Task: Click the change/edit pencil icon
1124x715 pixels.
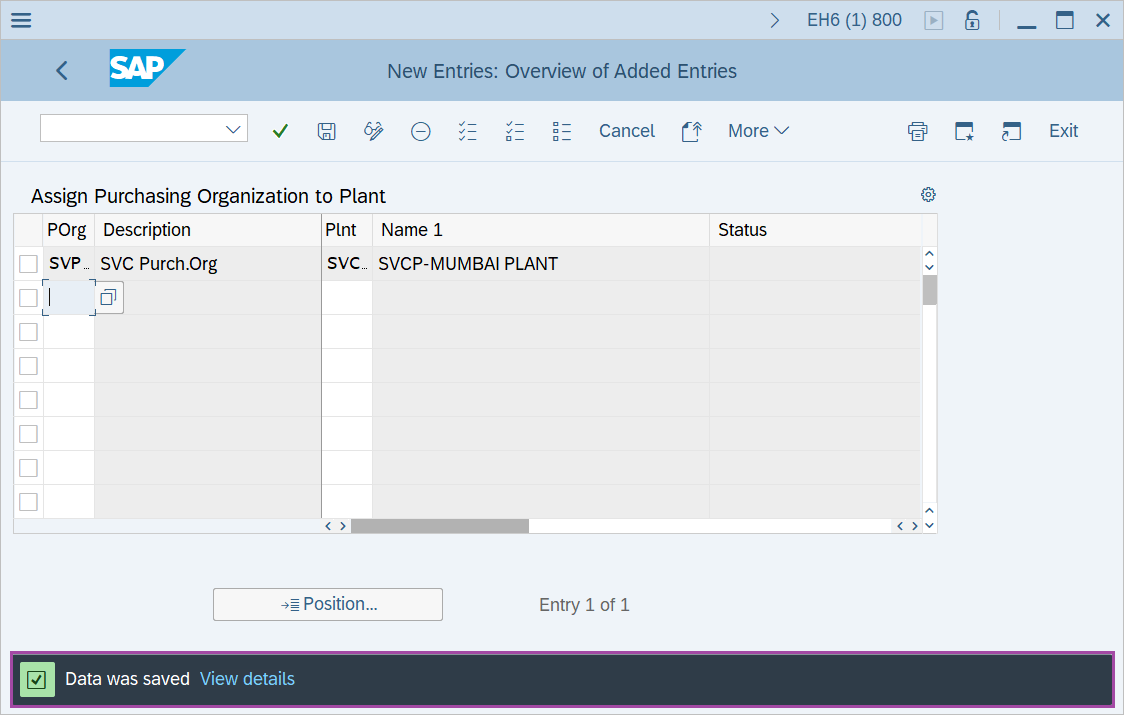Action: coord(373,130)
